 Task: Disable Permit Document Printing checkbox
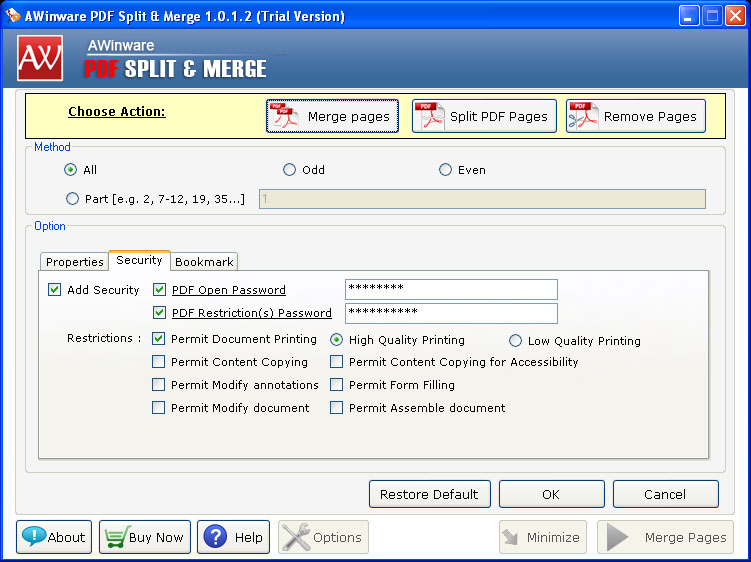click(159, 338)
